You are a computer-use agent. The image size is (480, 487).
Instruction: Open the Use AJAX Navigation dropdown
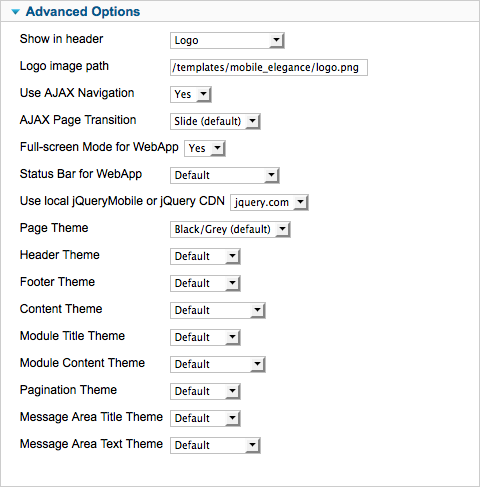191,94
